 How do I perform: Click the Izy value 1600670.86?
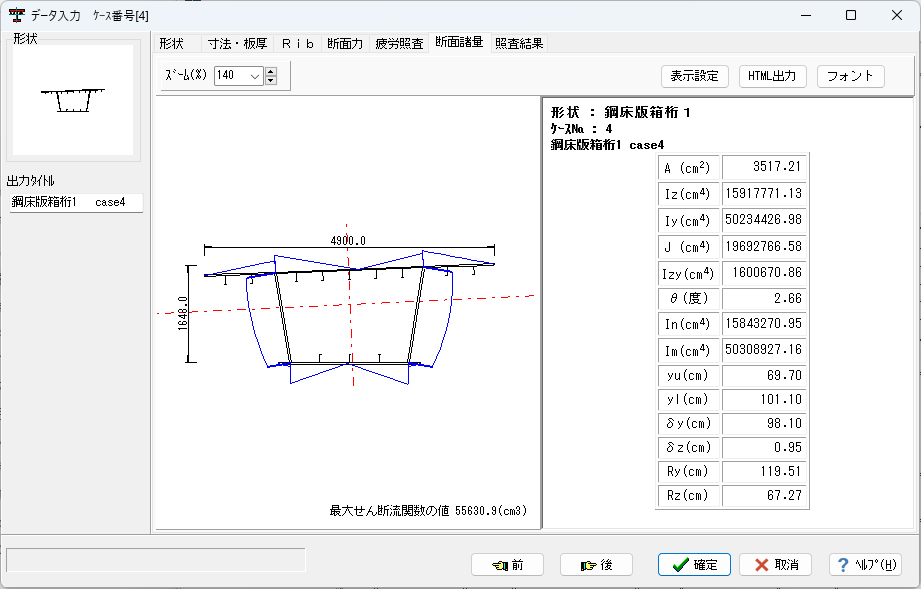pyautogui.click(x=764, y=272)
